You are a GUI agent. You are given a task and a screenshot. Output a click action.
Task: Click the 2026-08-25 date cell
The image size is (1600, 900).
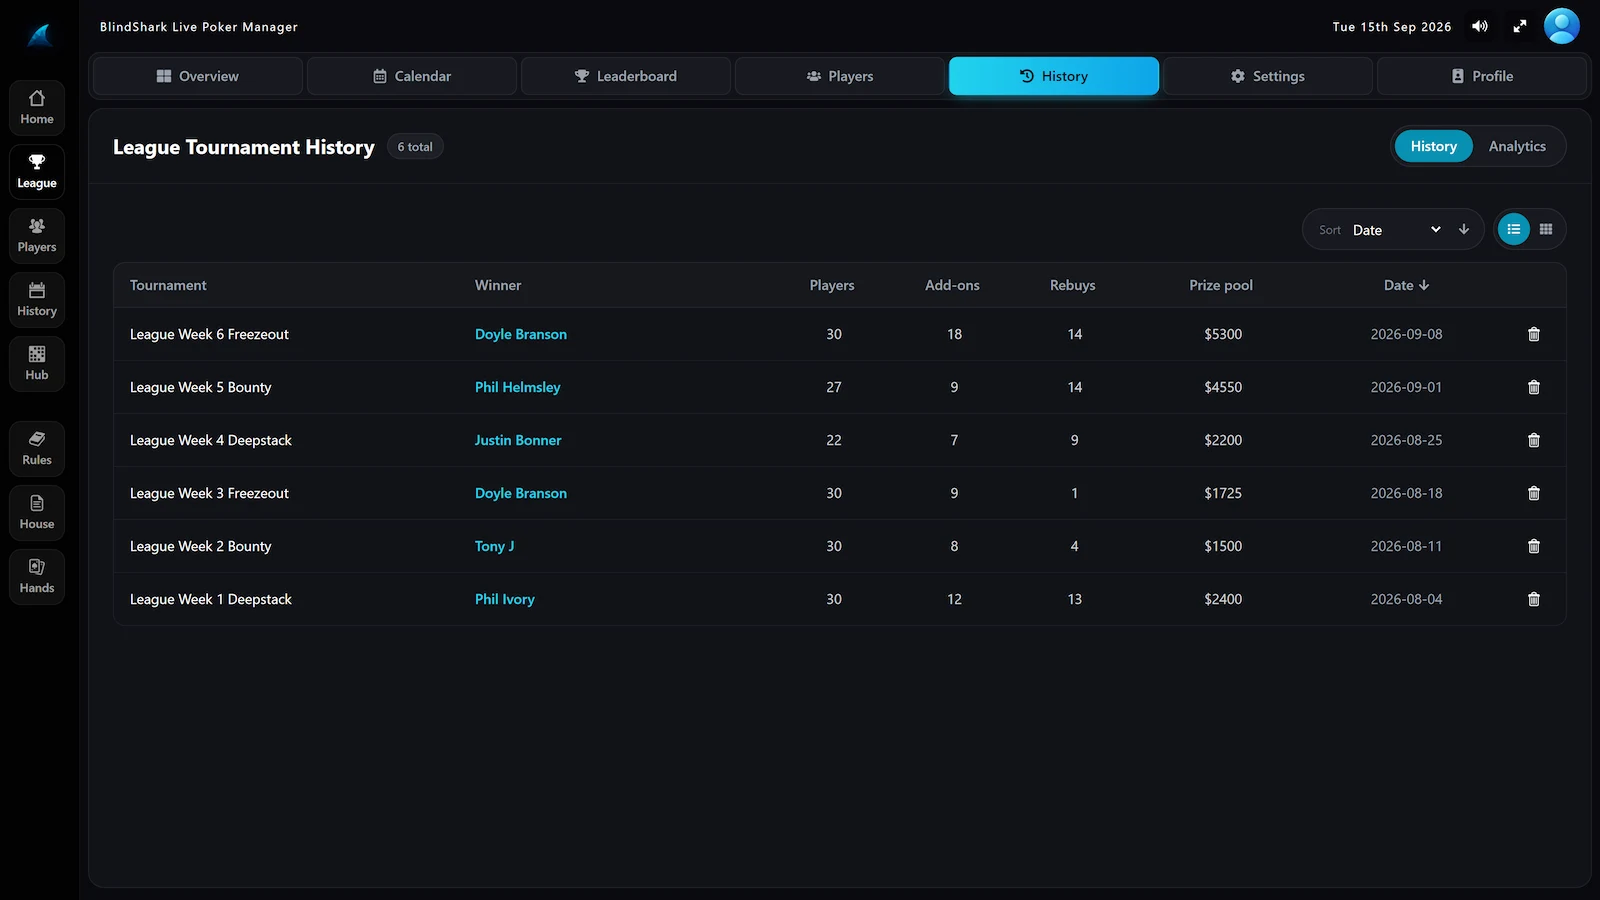point(1406,440)
